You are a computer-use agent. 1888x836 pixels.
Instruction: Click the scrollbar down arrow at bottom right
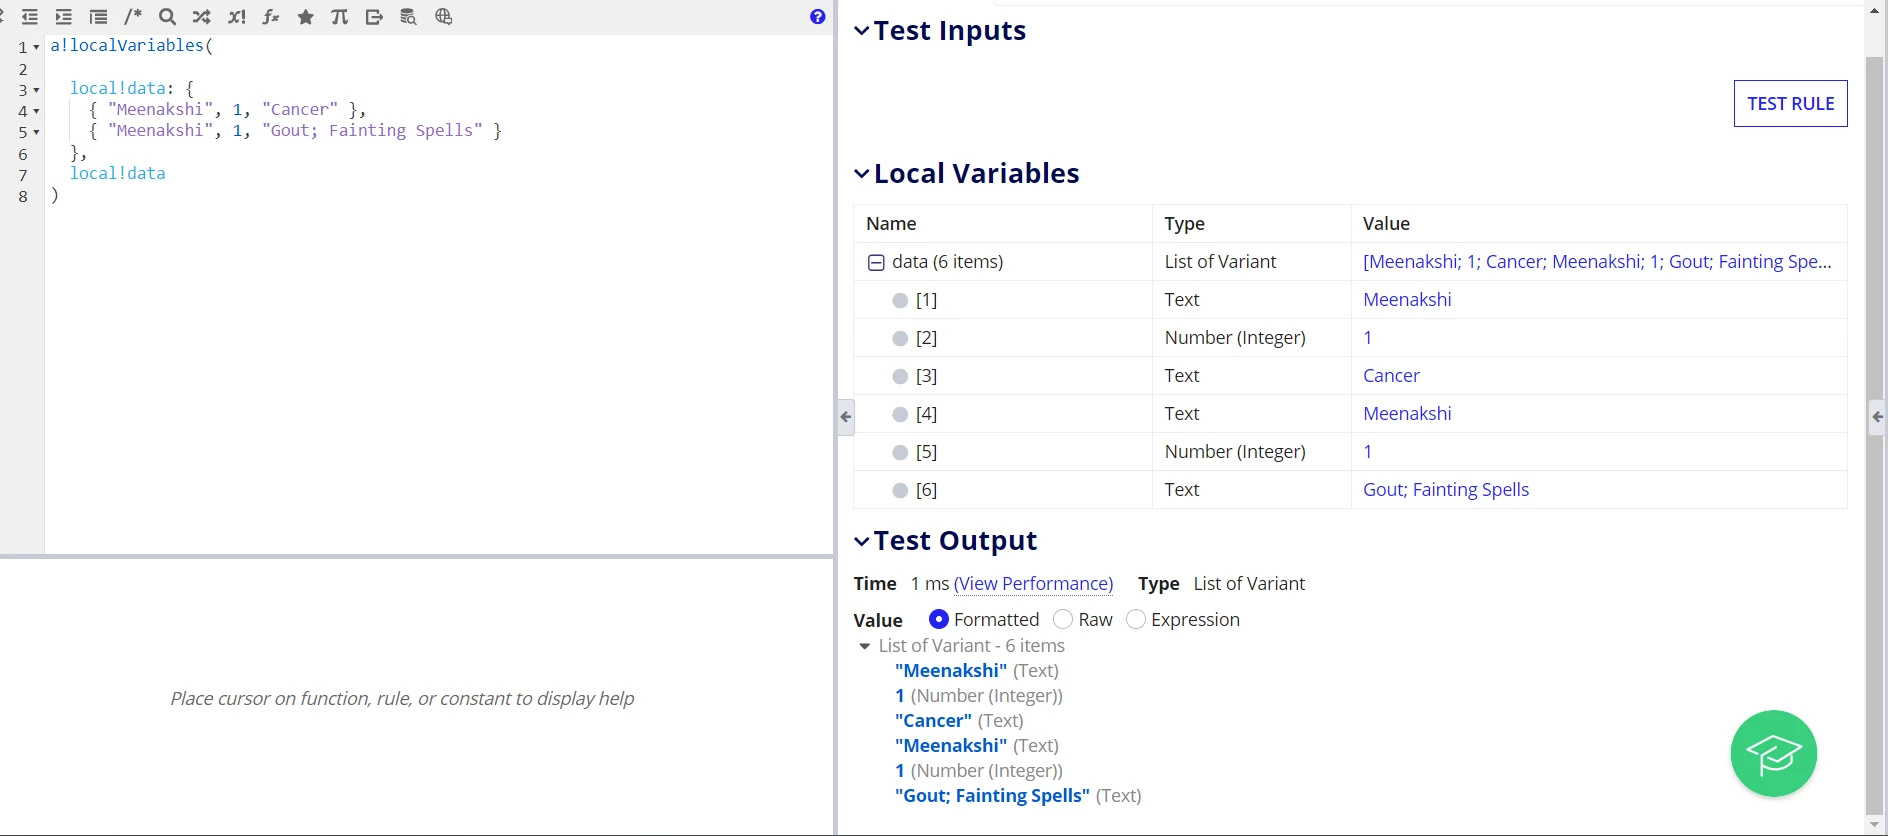click(1875, 826)
